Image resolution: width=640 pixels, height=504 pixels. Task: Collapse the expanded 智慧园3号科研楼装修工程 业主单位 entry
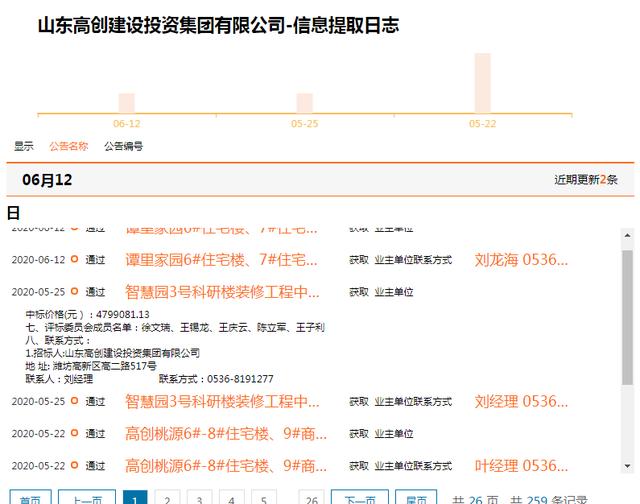pos(222,292)
